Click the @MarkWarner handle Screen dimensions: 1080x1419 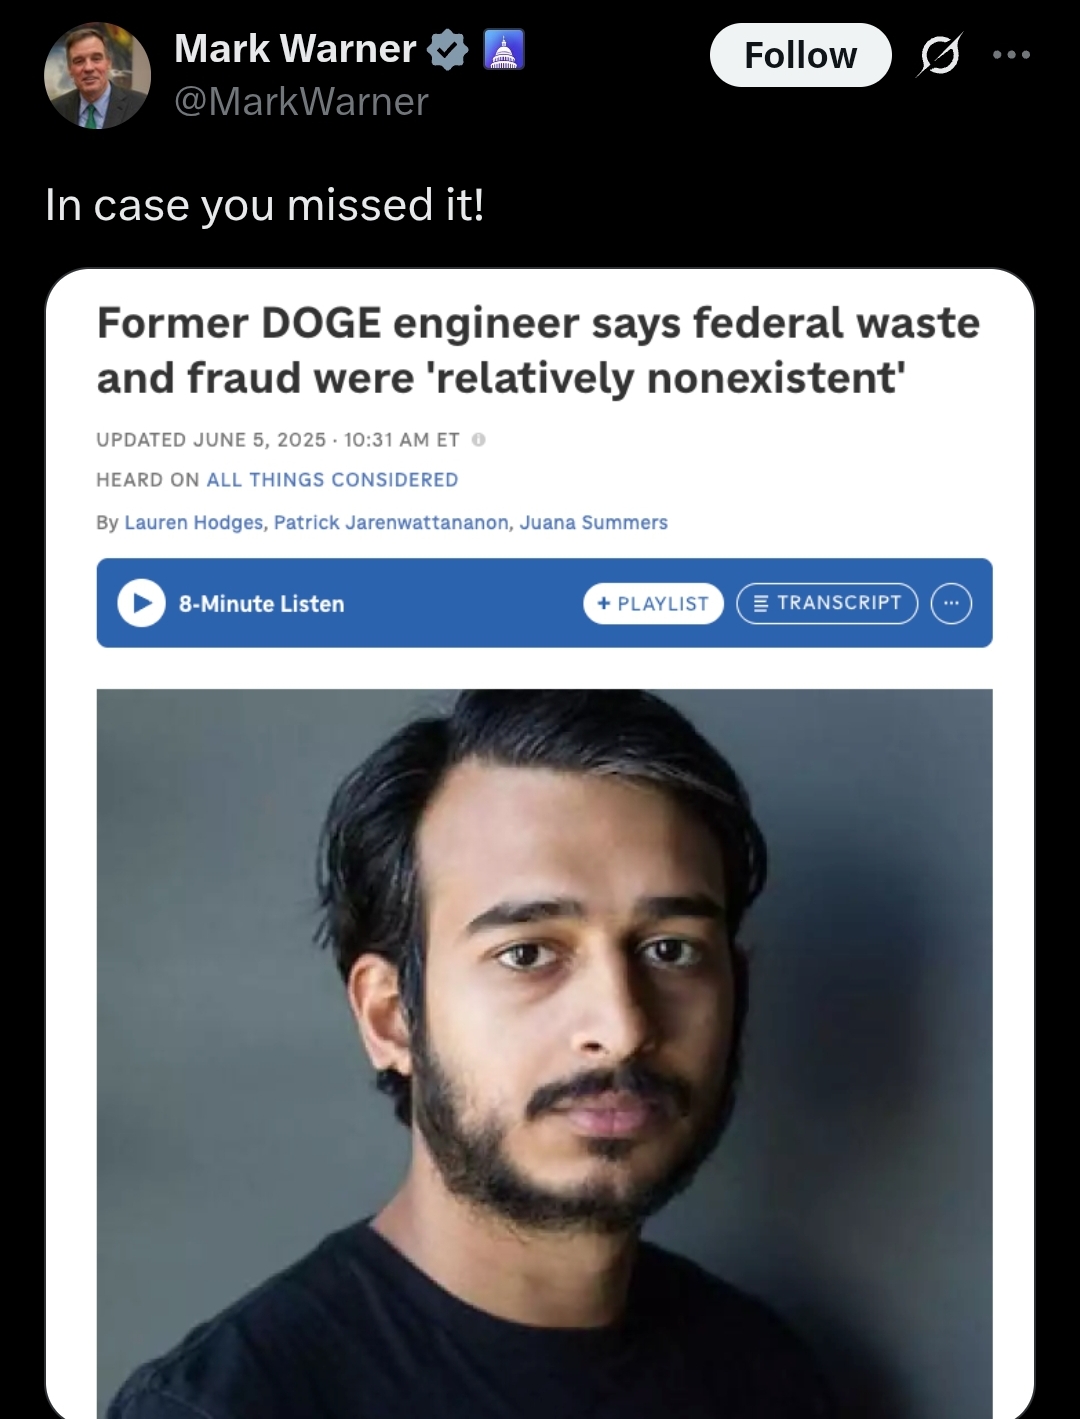click(x=301, y=101)
